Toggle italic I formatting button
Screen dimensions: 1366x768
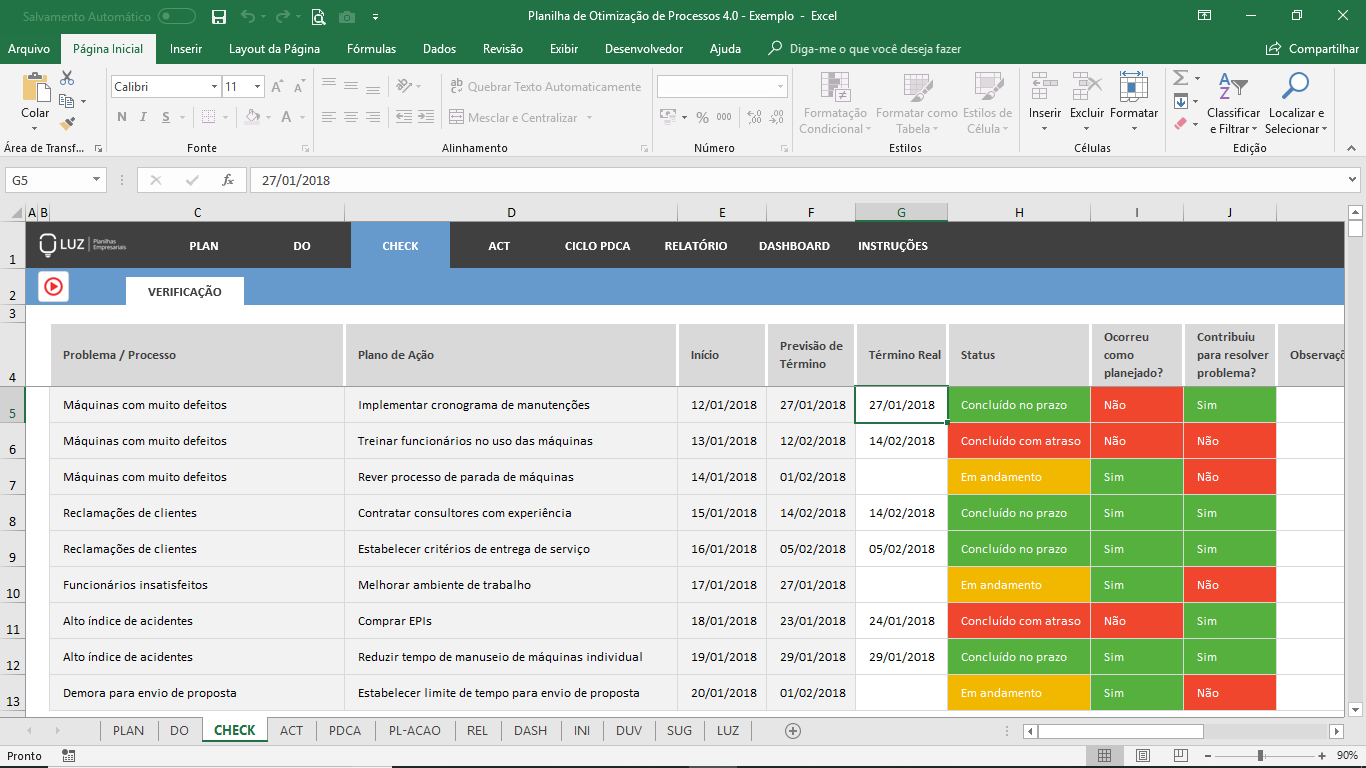point(144,117)
